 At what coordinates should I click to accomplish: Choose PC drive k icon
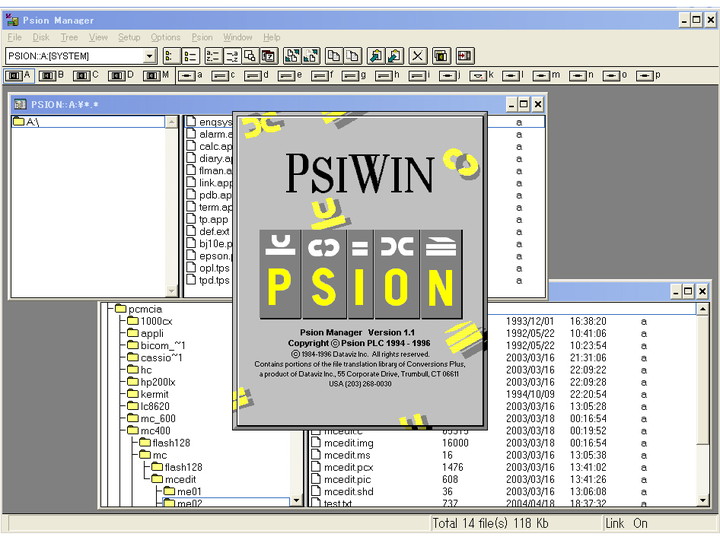[481, 75]
